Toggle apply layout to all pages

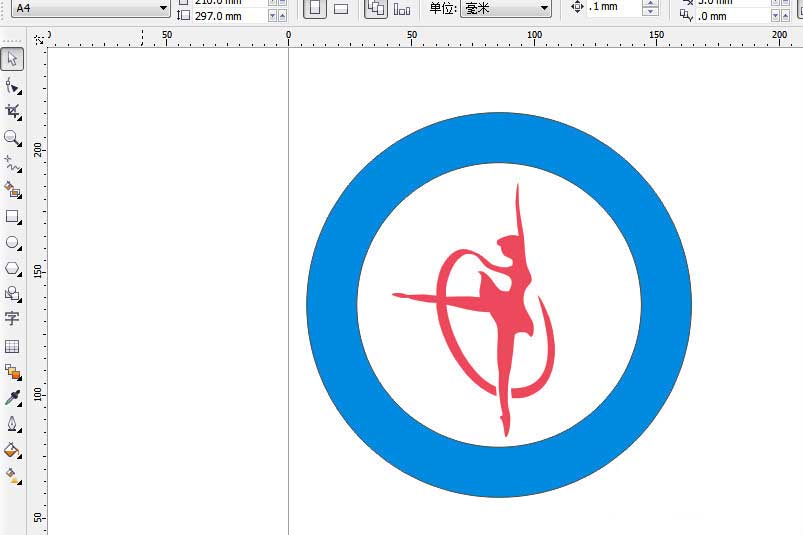(x=375, y=8)
